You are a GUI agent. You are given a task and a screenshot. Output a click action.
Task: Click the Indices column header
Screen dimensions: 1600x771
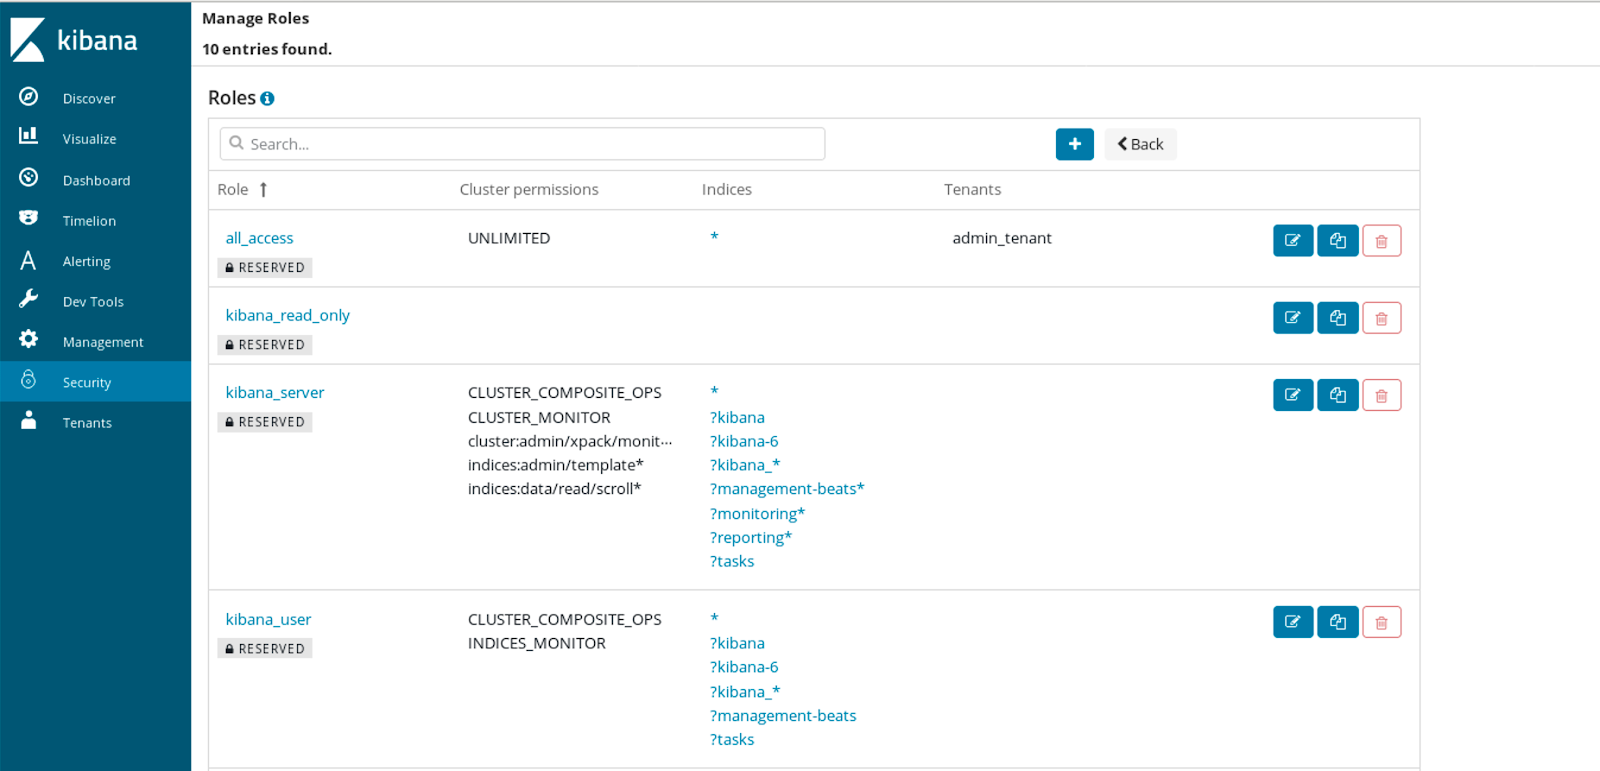(727, 189)
